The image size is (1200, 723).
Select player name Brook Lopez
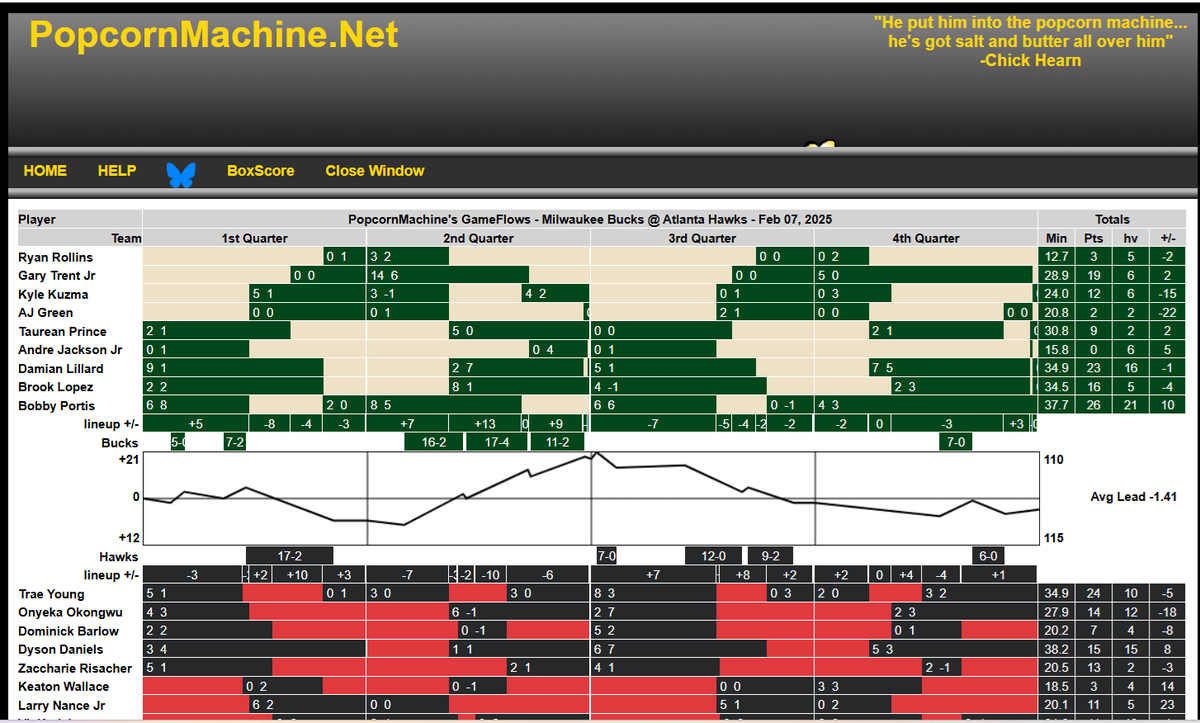click(56, 387)
